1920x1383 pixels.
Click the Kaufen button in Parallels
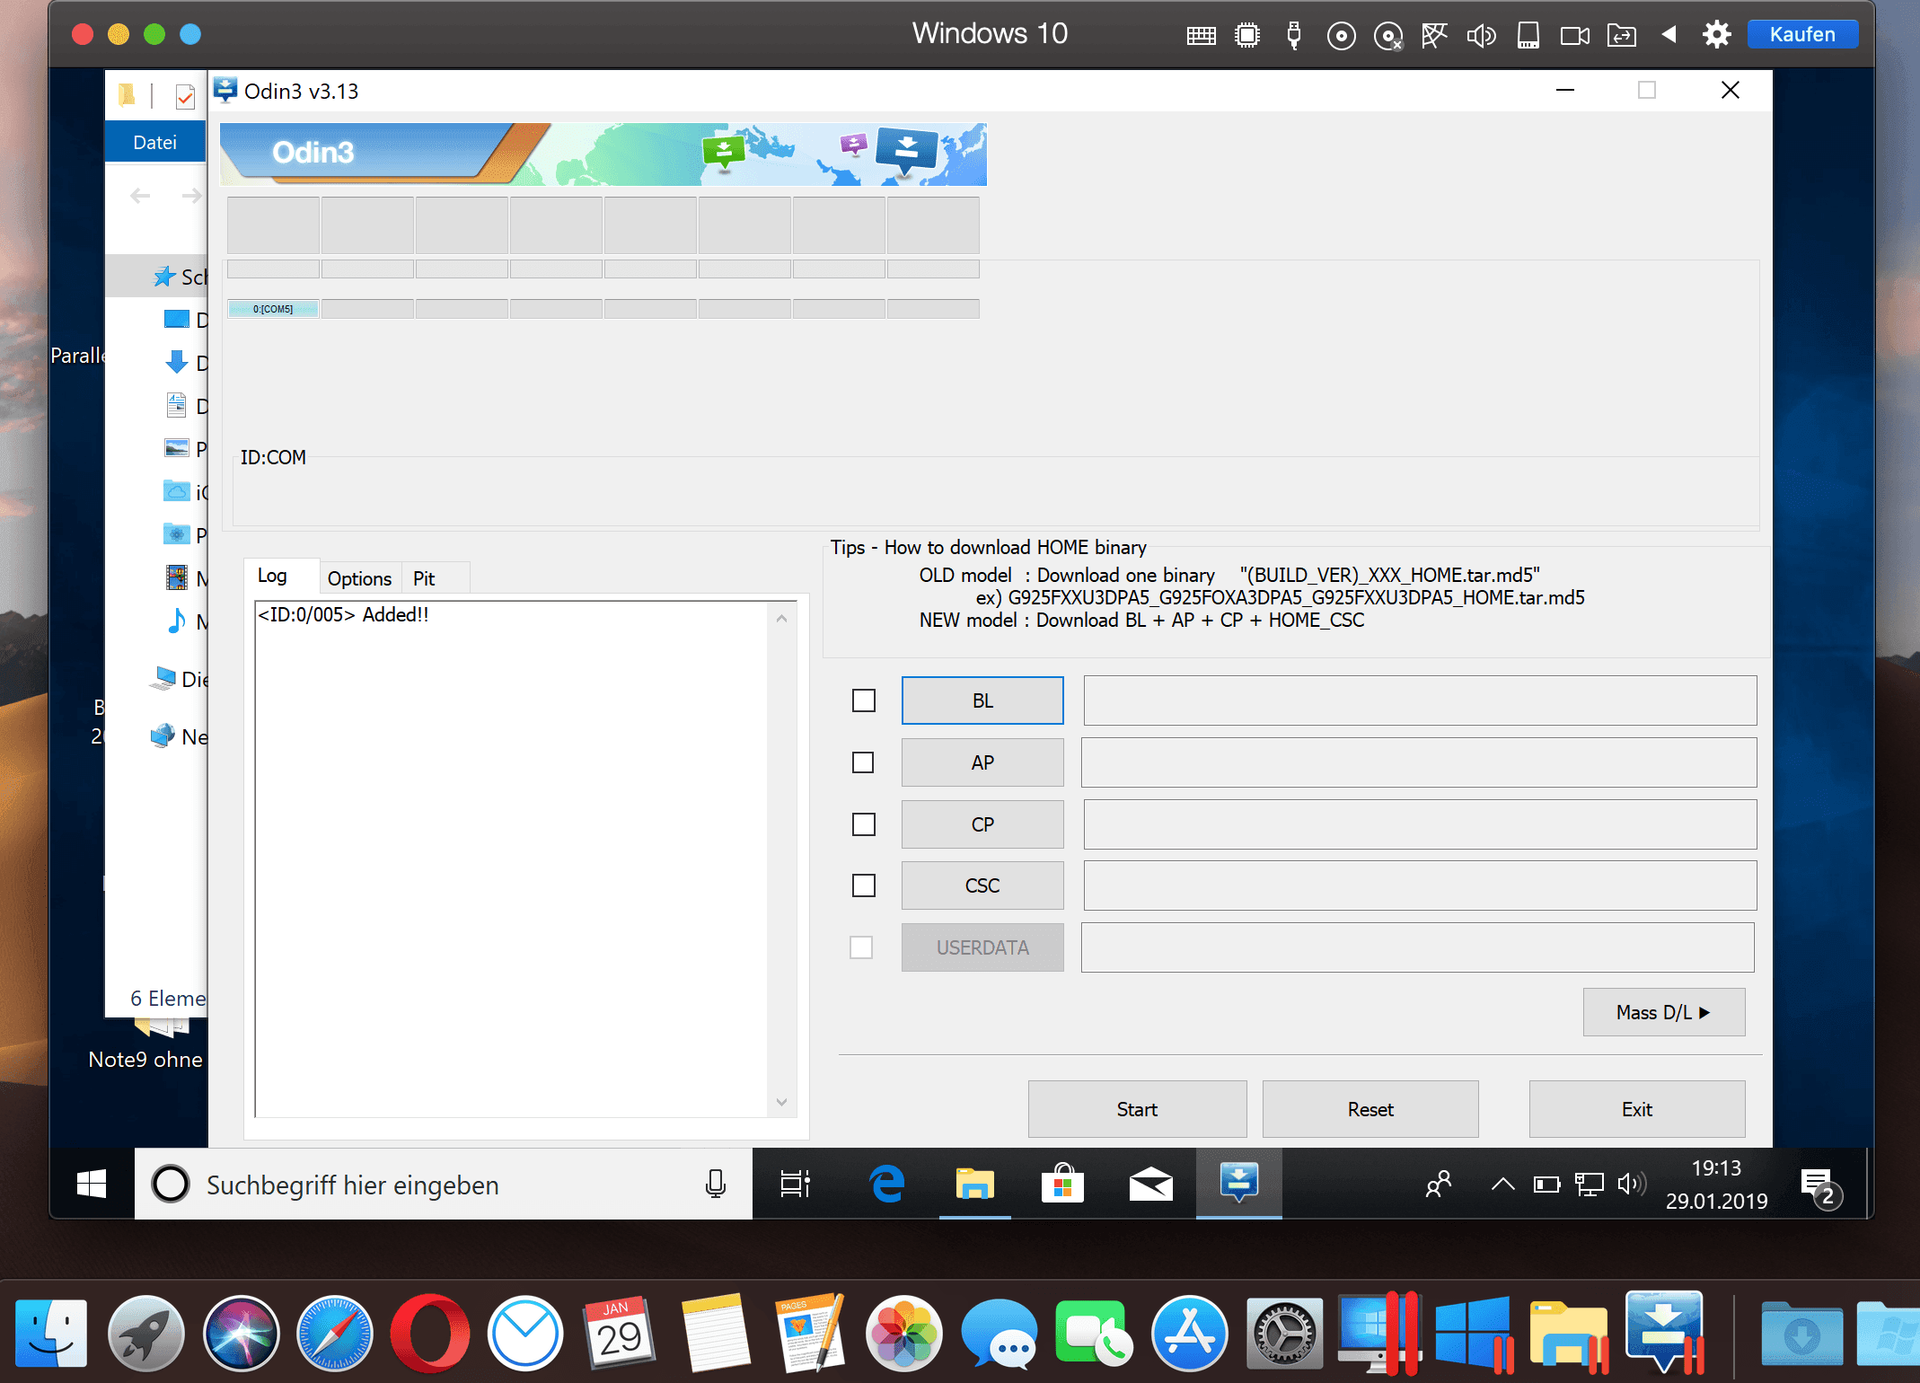[x=1802, y=34]
